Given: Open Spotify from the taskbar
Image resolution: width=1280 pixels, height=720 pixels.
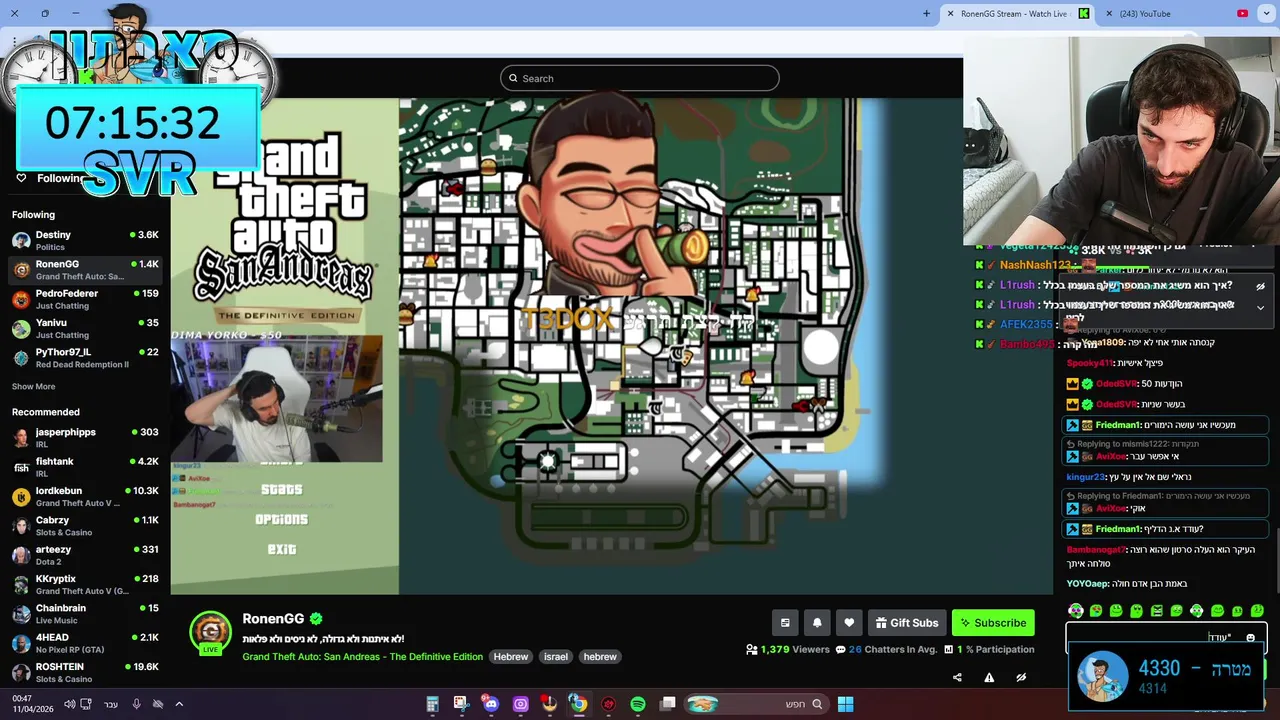Looking at the screenshot, I should click(x=638, y=704).
